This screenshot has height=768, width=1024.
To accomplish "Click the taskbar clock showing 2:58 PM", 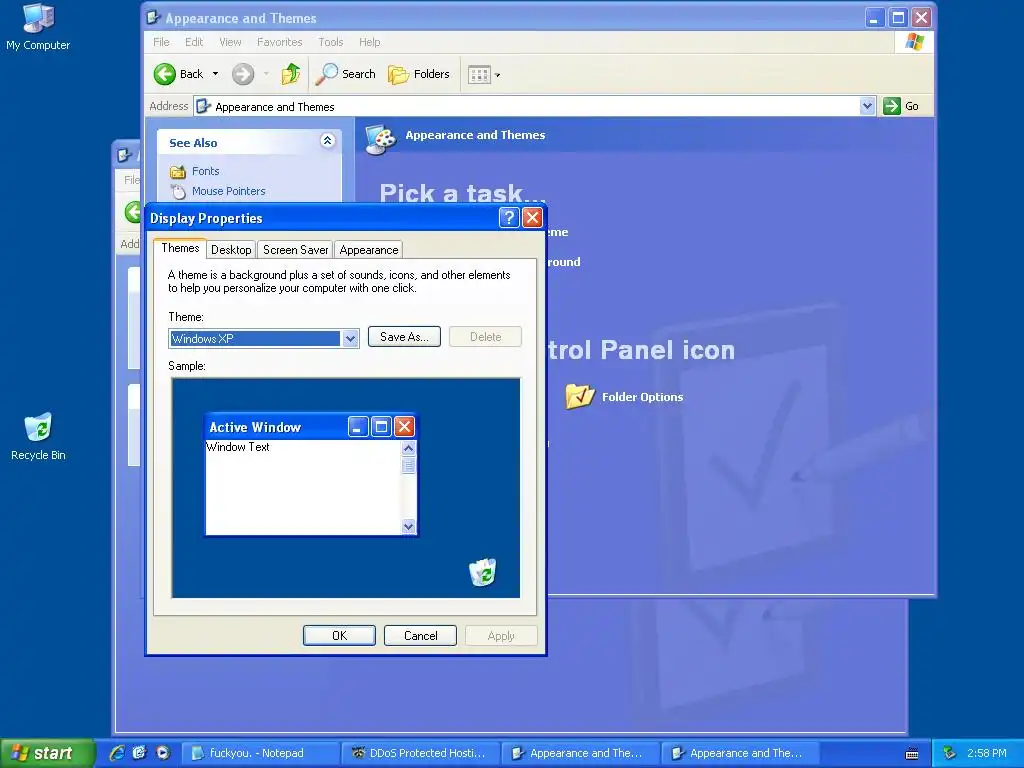I will (987, 753).
